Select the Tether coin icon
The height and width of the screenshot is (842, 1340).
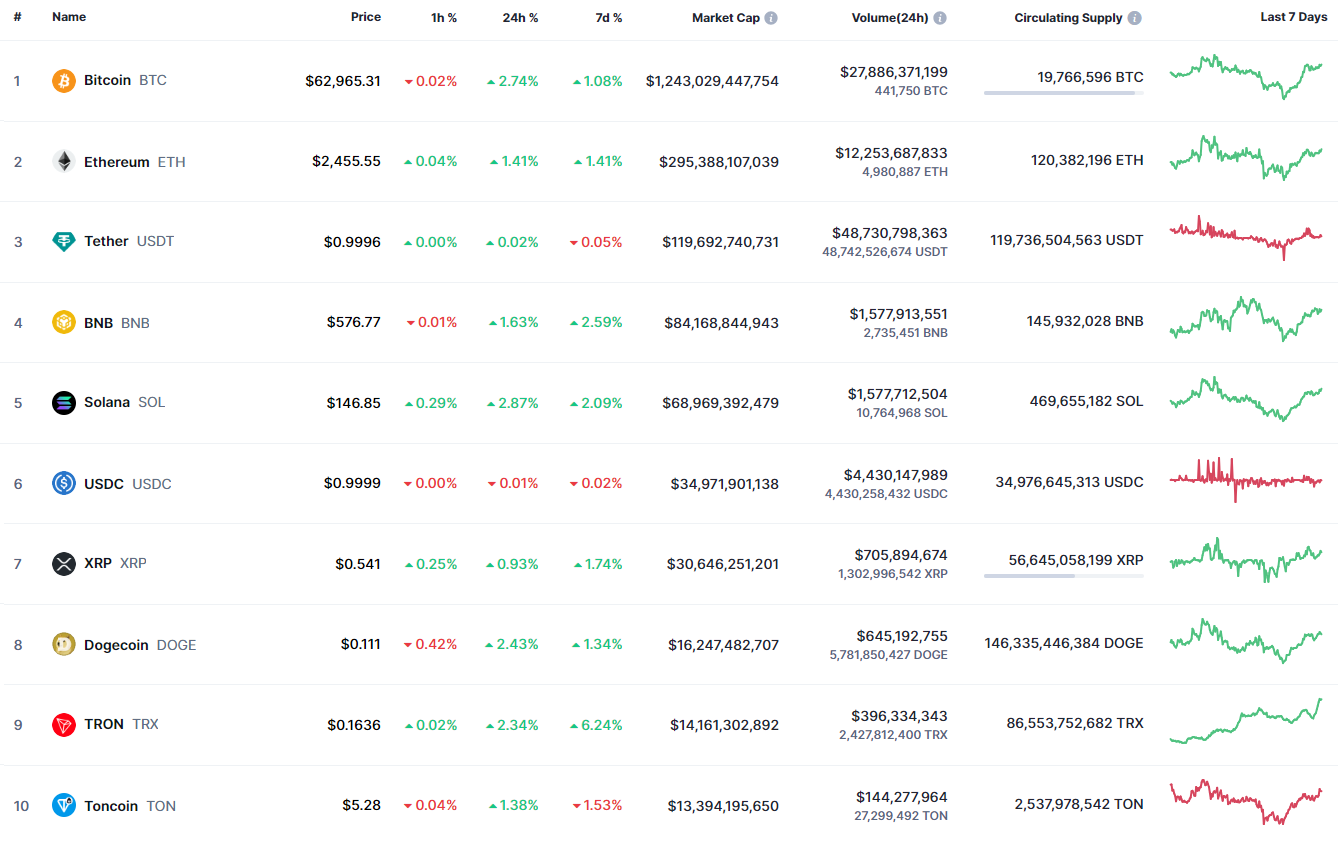click(x=64, y=241)
